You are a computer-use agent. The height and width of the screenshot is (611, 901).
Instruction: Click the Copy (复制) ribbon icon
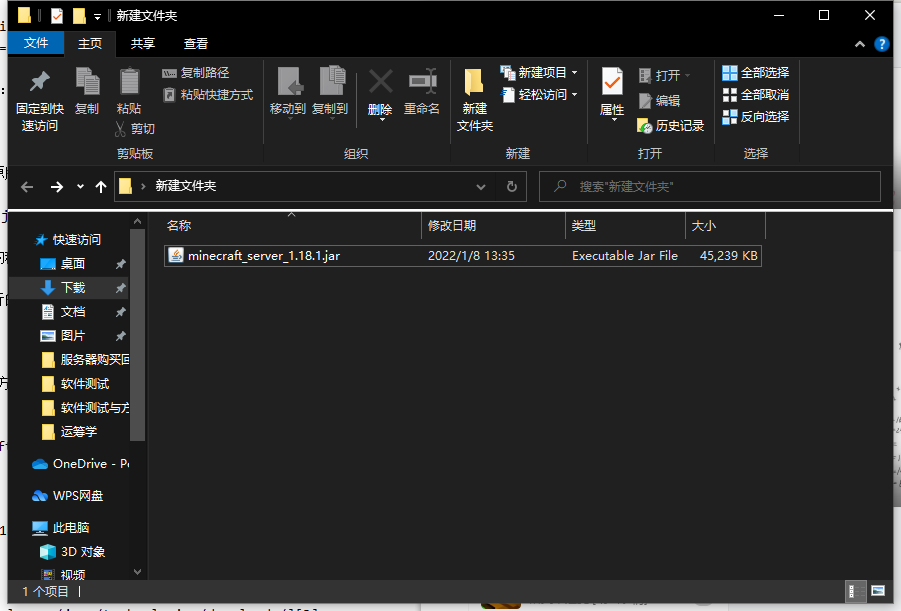(87, 91)
